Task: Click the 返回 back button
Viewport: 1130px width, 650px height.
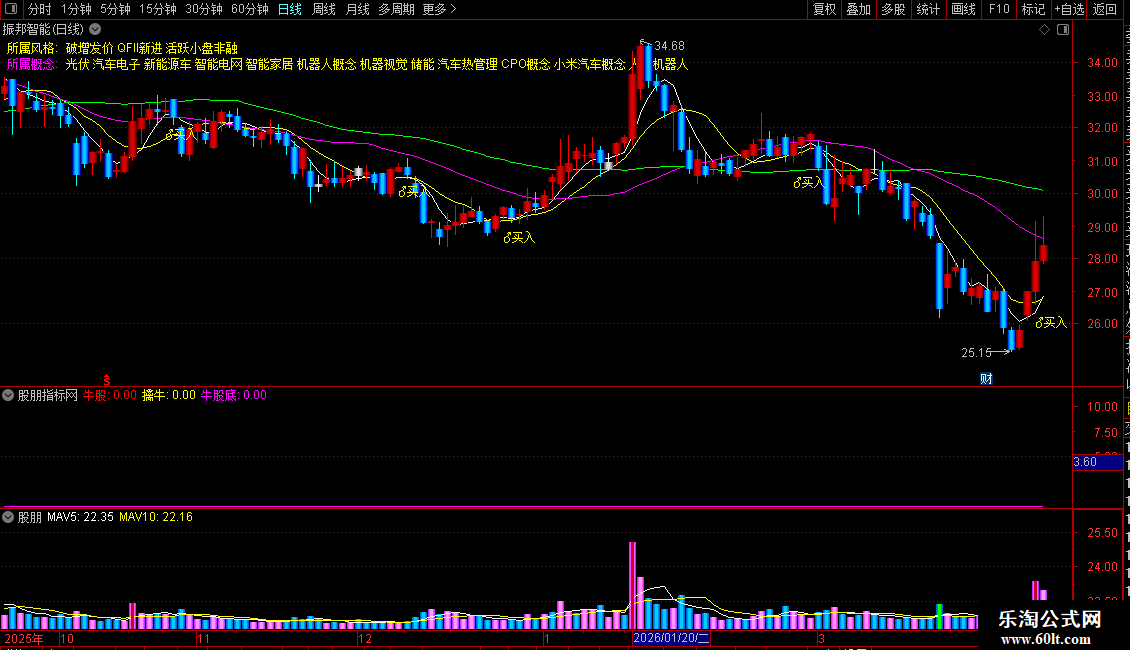Action: coord(1104,9)
